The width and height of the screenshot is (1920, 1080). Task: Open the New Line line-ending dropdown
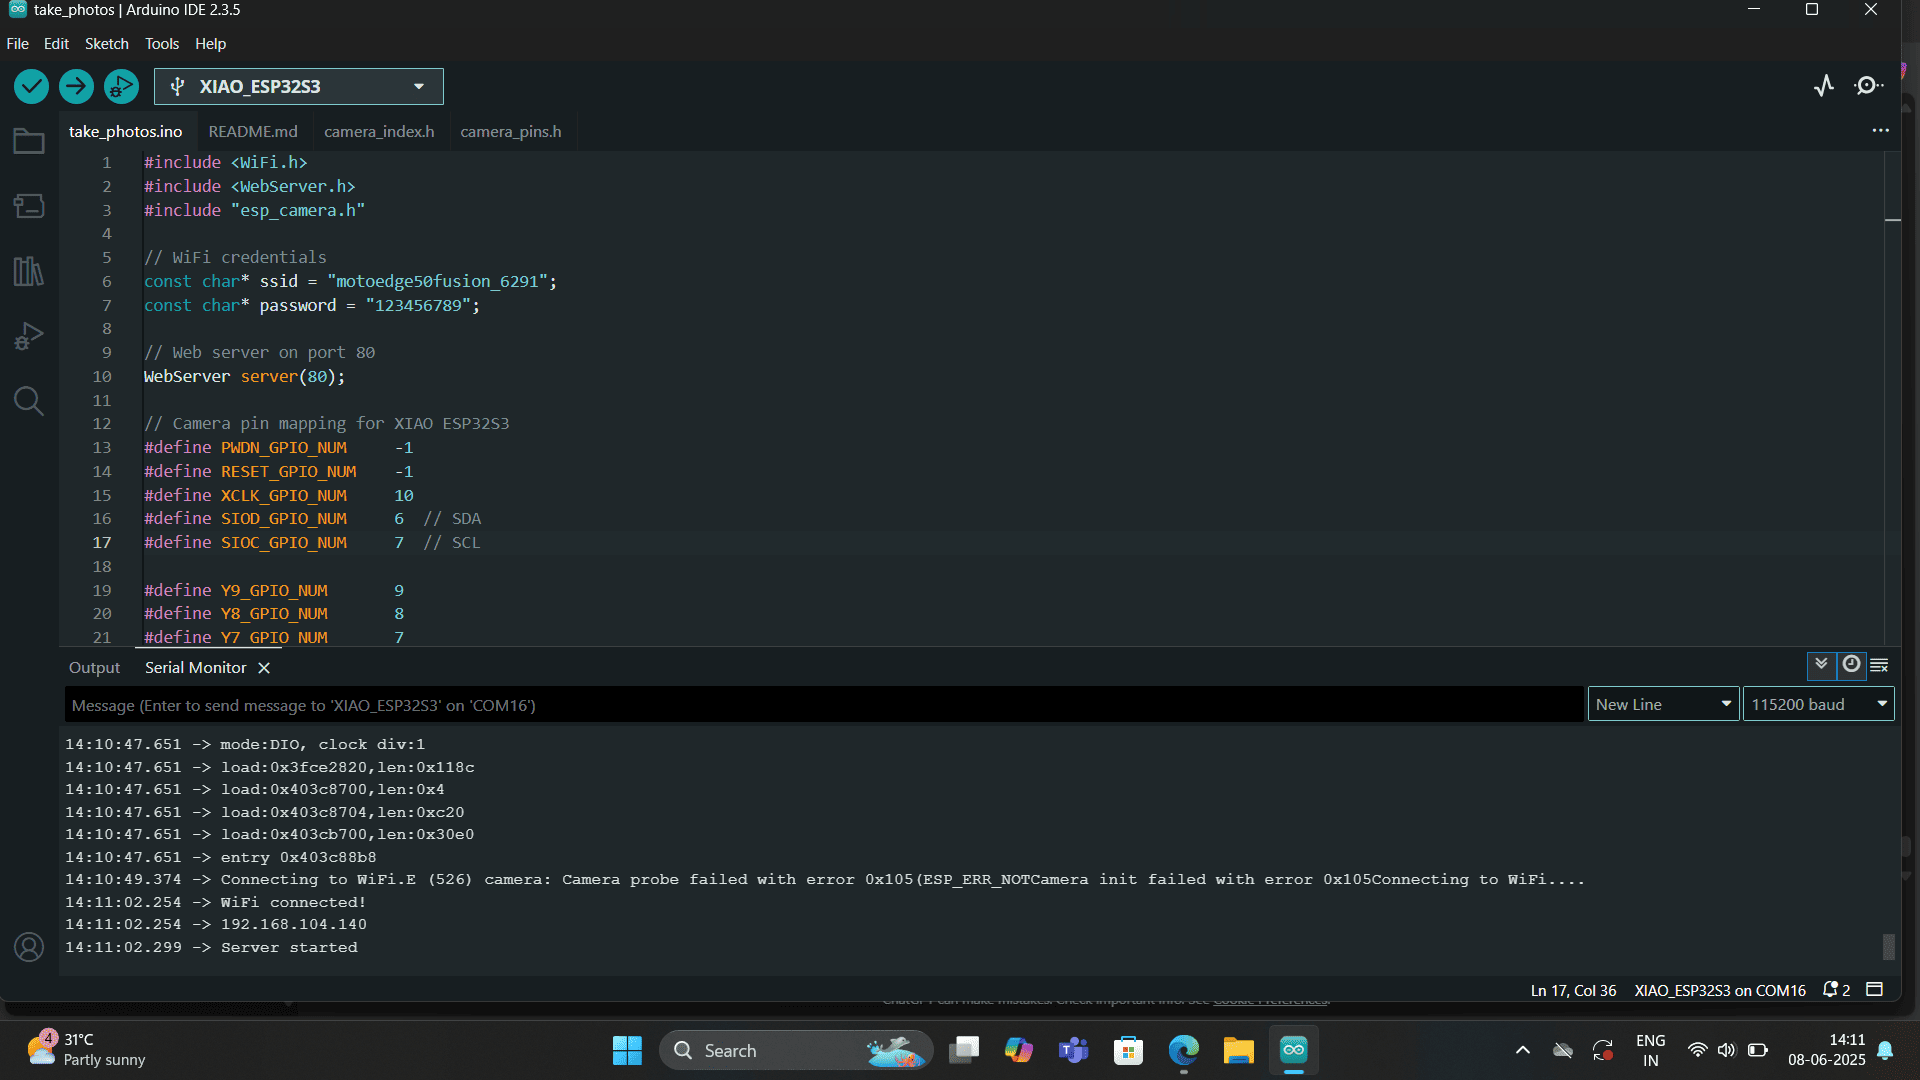(x=1663, y=705)
